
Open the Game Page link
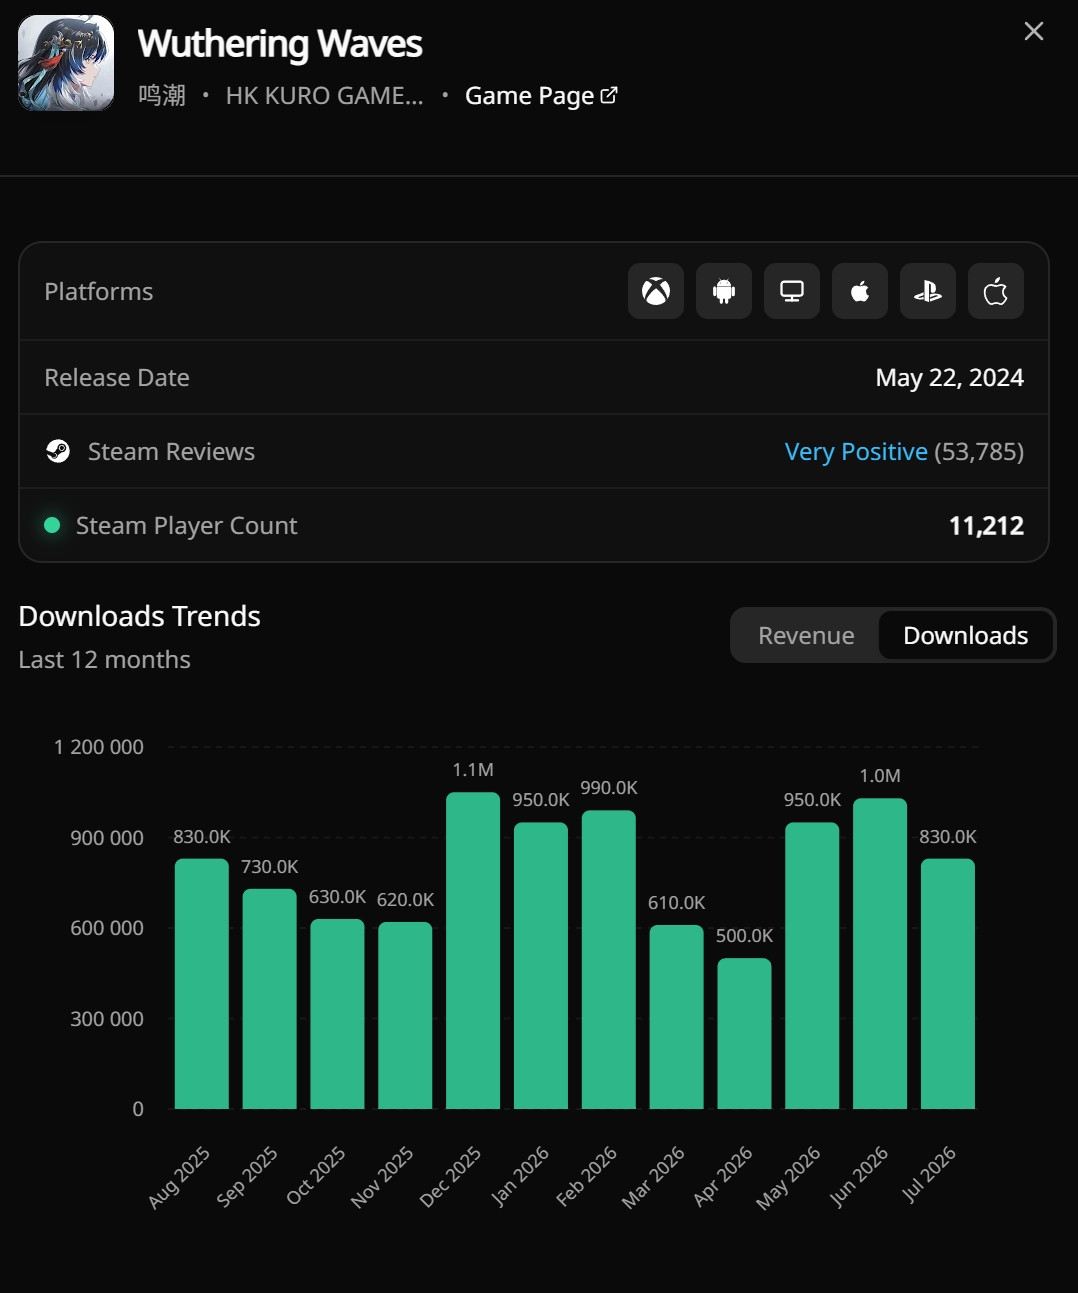click(x=541, y=96)
